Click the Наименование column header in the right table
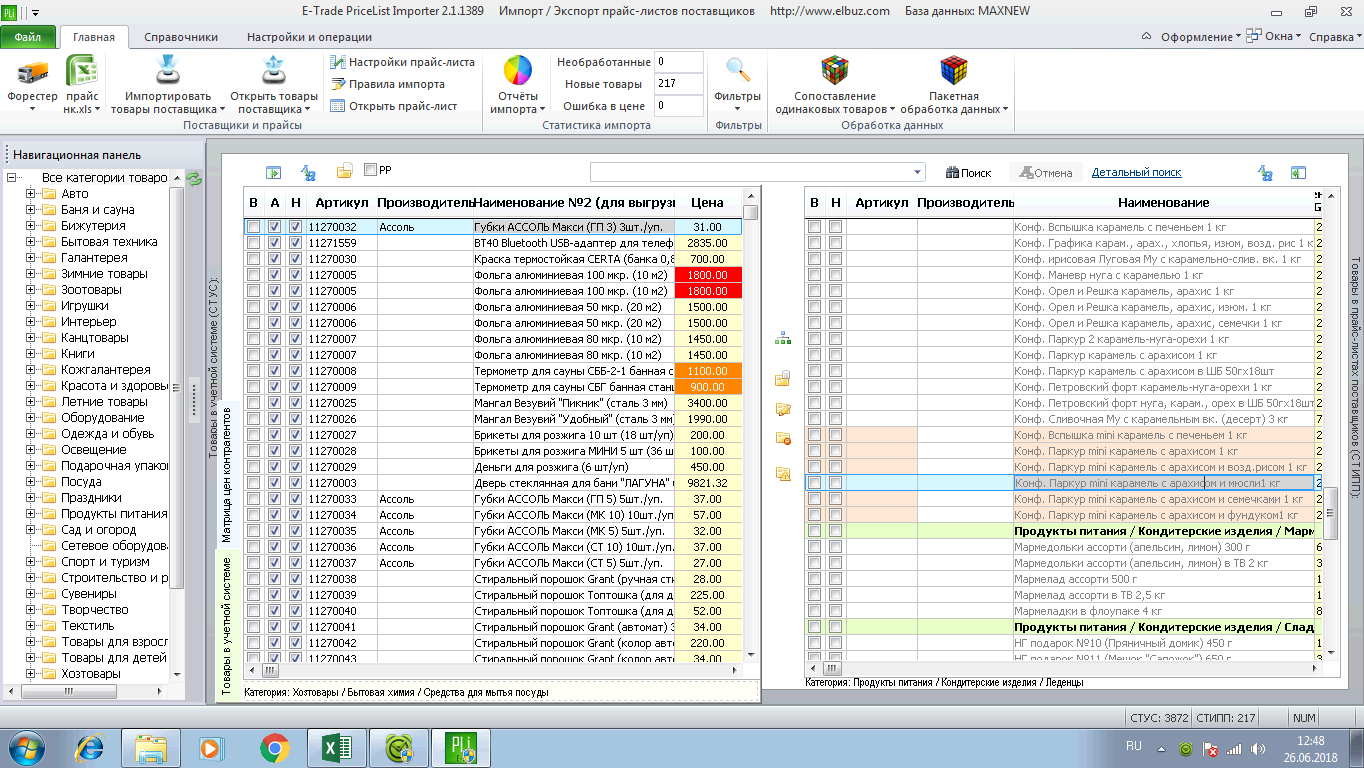 click(1163, 202)
